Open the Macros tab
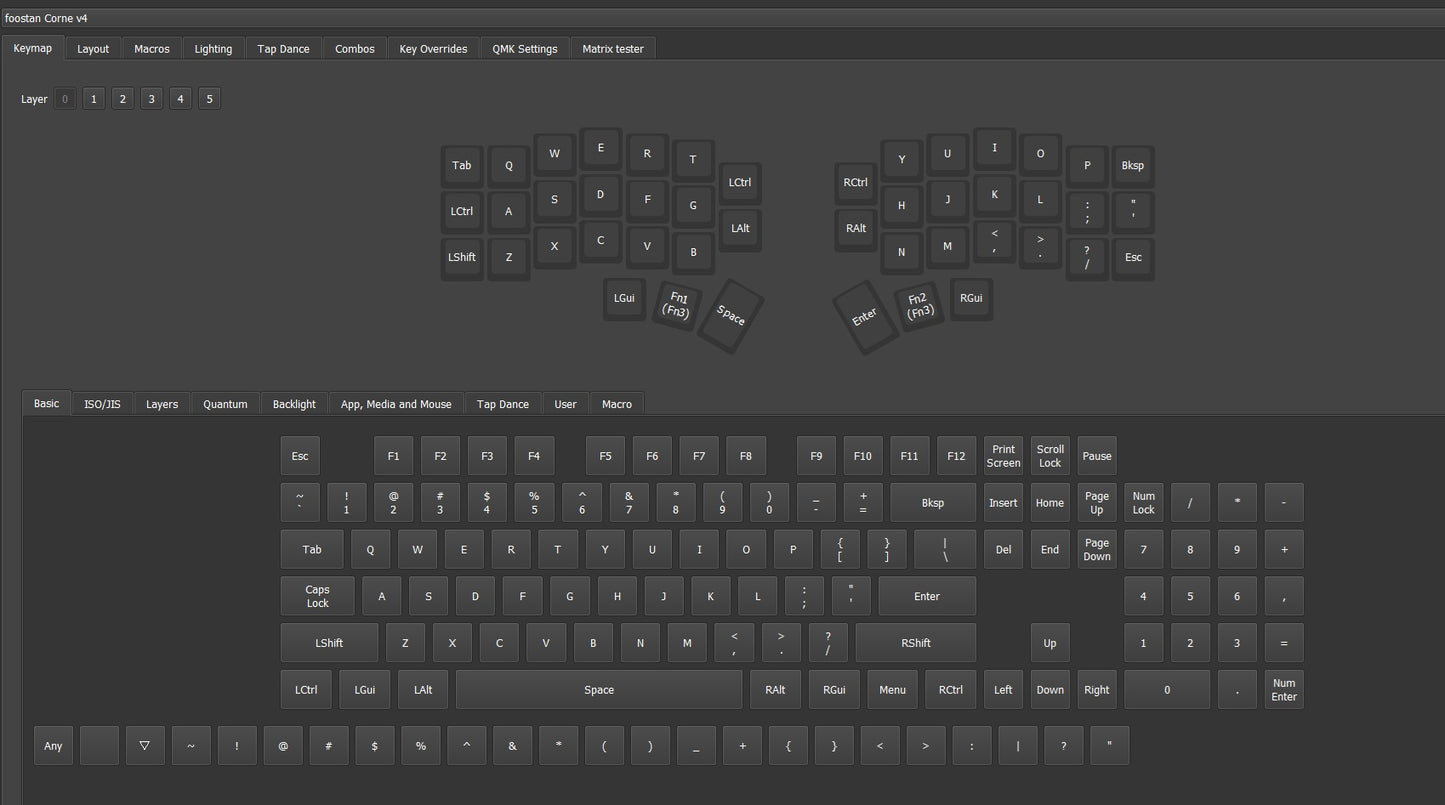This screenshot has width=1445, height=805. point(151,48)
